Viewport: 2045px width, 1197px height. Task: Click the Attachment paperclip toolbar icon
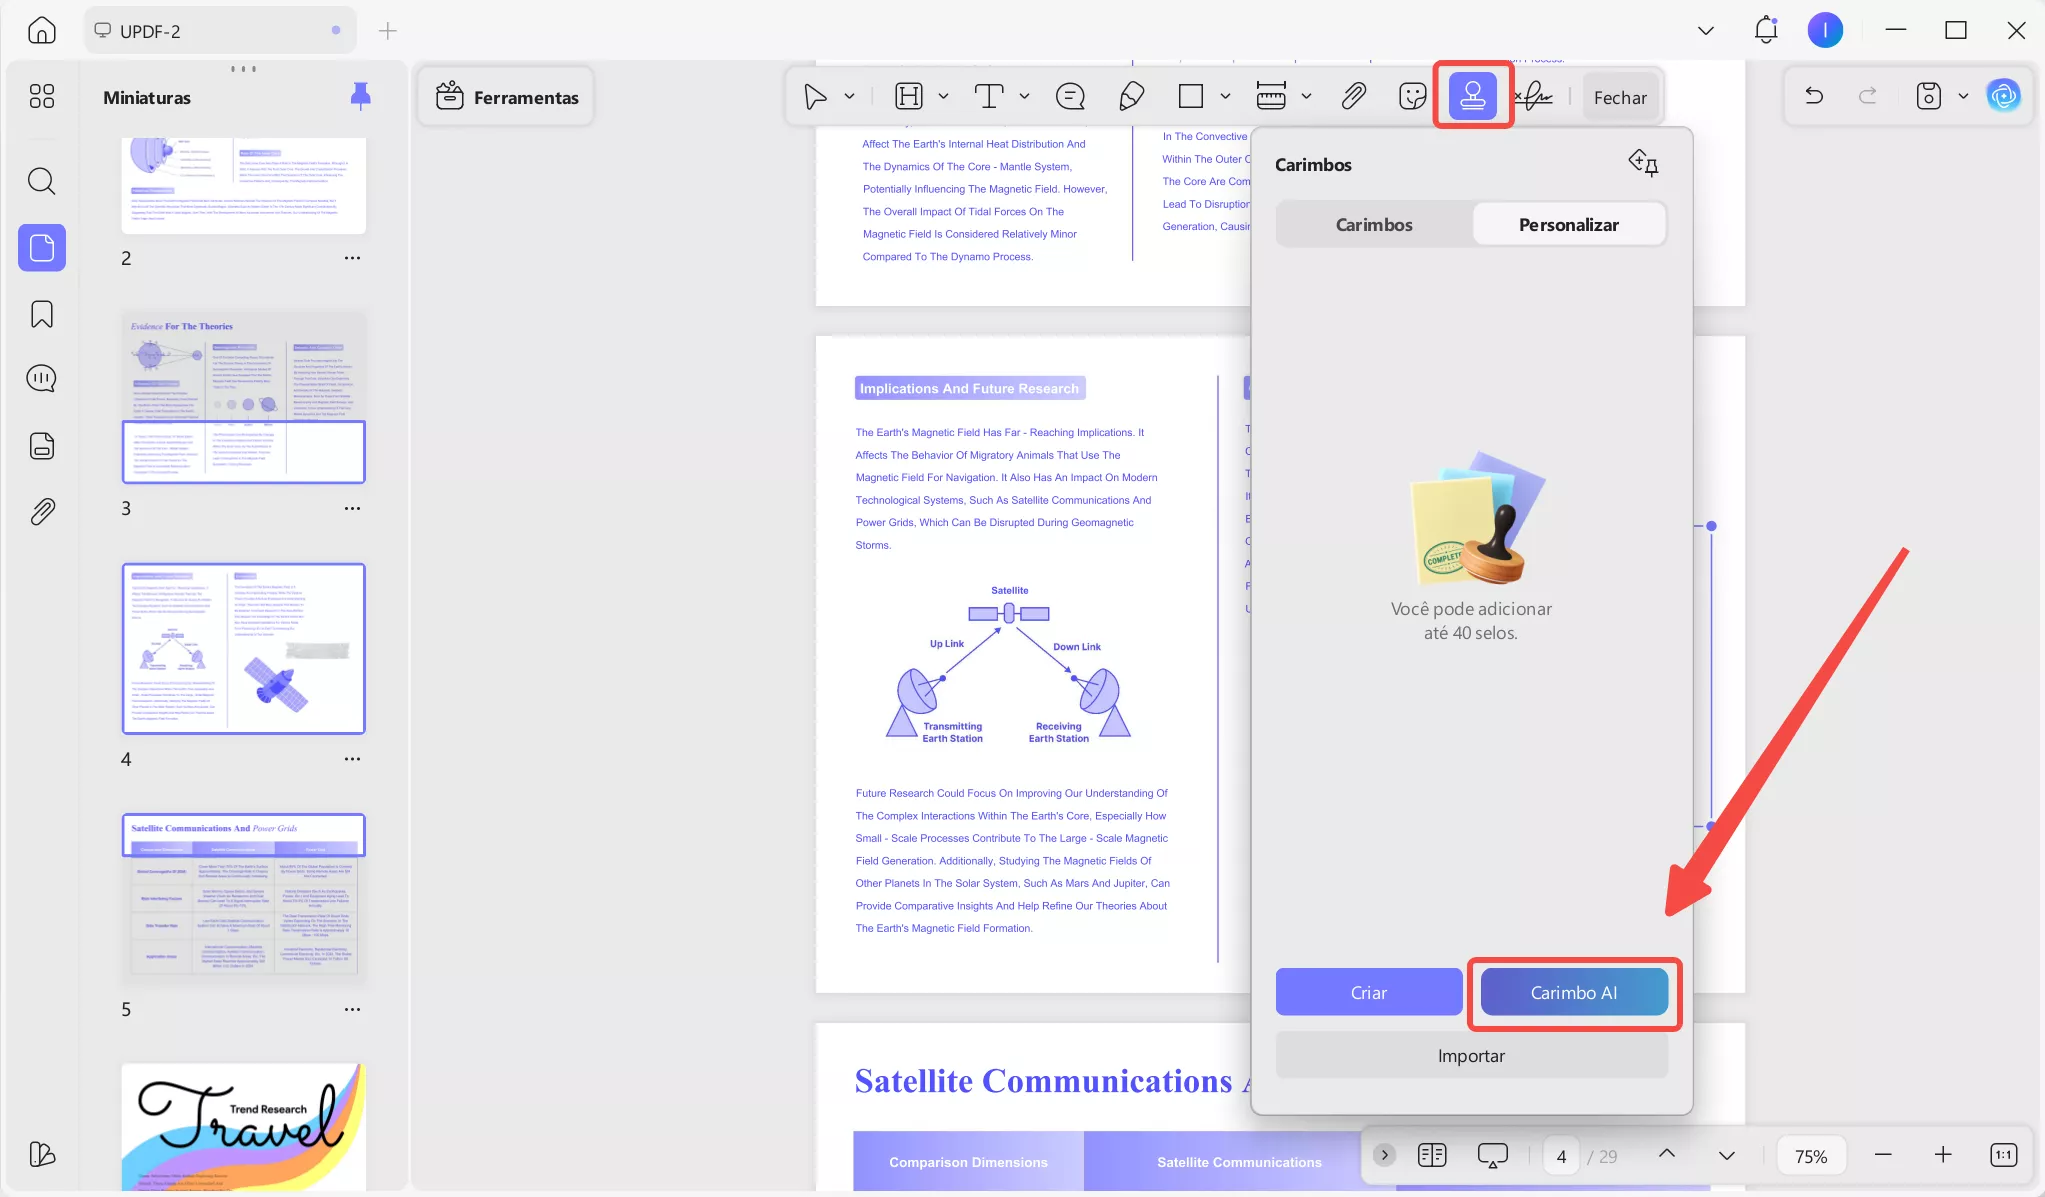pyautogui.click(x=1353, y=96)
